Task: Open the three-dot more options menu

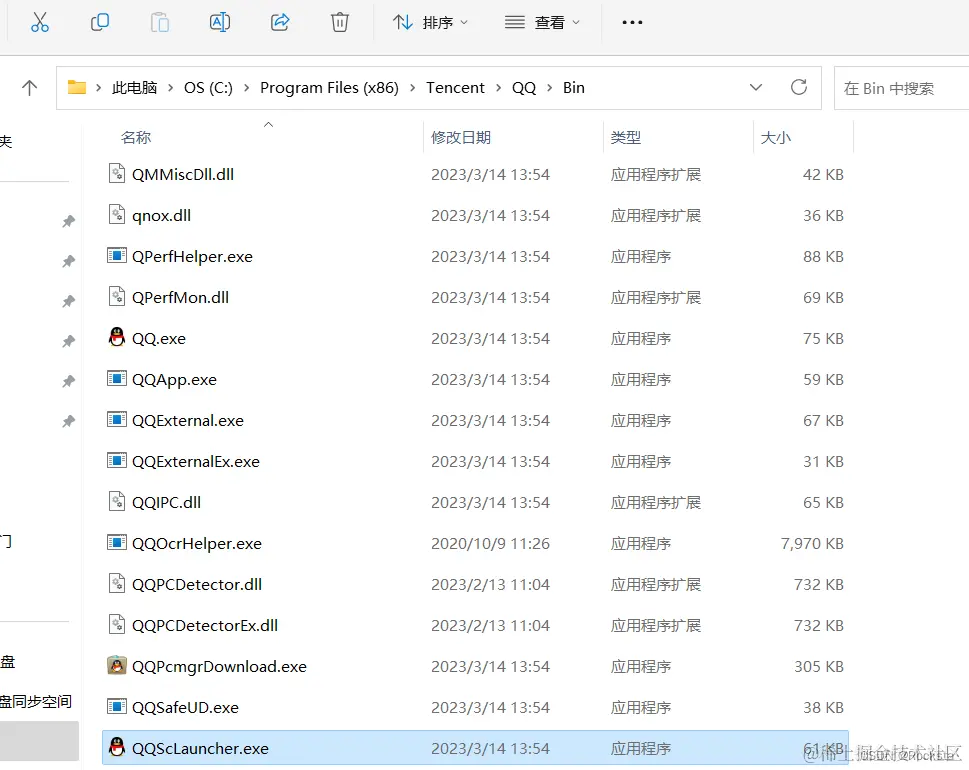Action: [632, 23]
